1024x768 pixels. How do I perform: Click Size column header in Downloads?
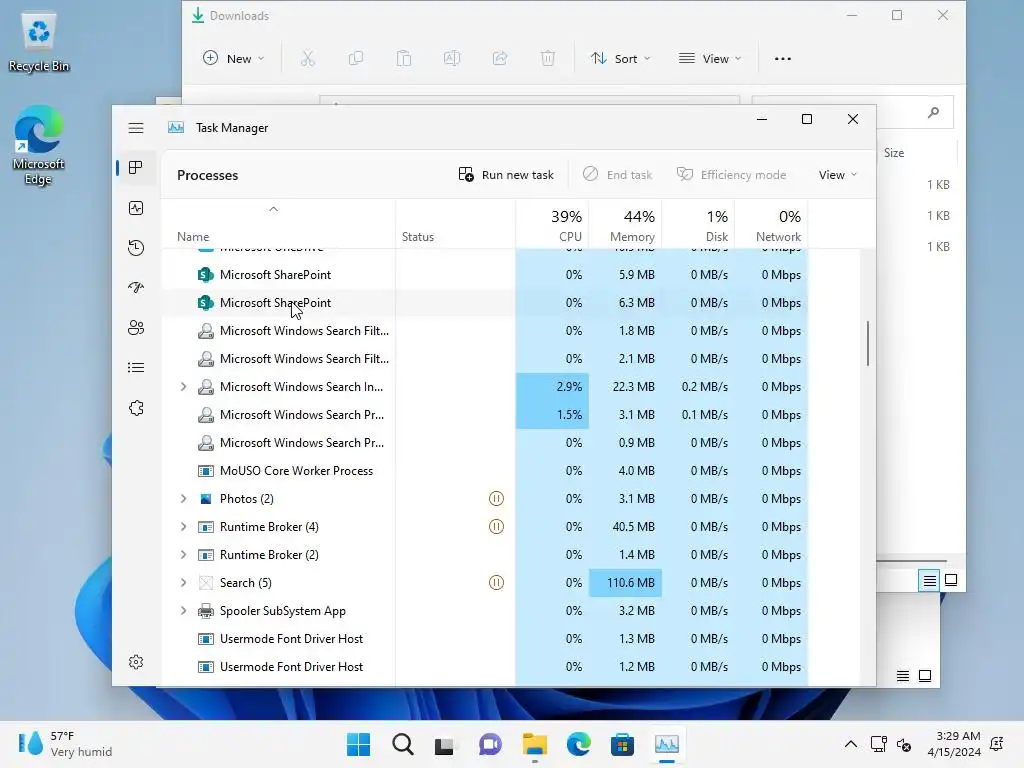pos(894,153)
